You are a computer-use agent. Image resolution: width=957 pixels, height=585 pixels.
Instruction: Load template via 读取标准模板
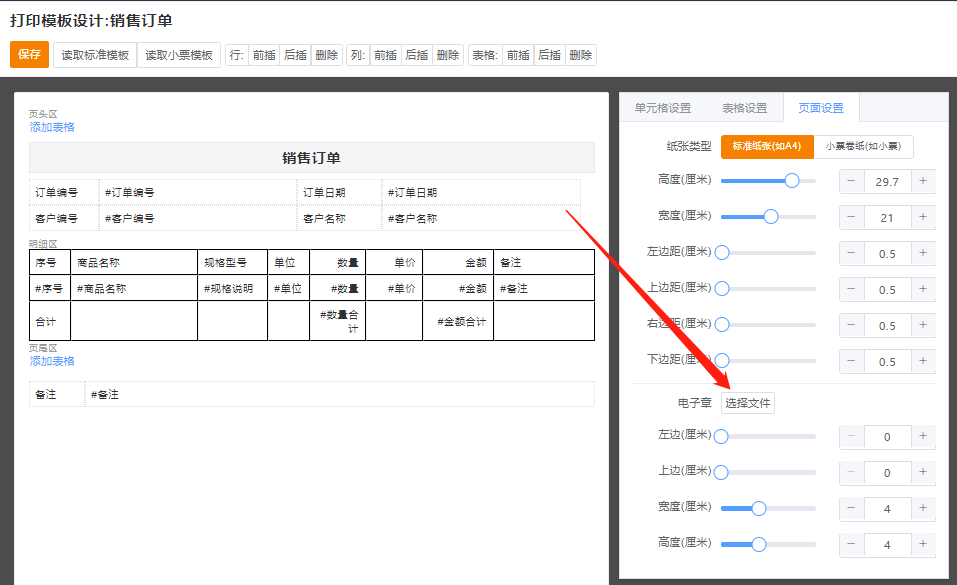95,55
